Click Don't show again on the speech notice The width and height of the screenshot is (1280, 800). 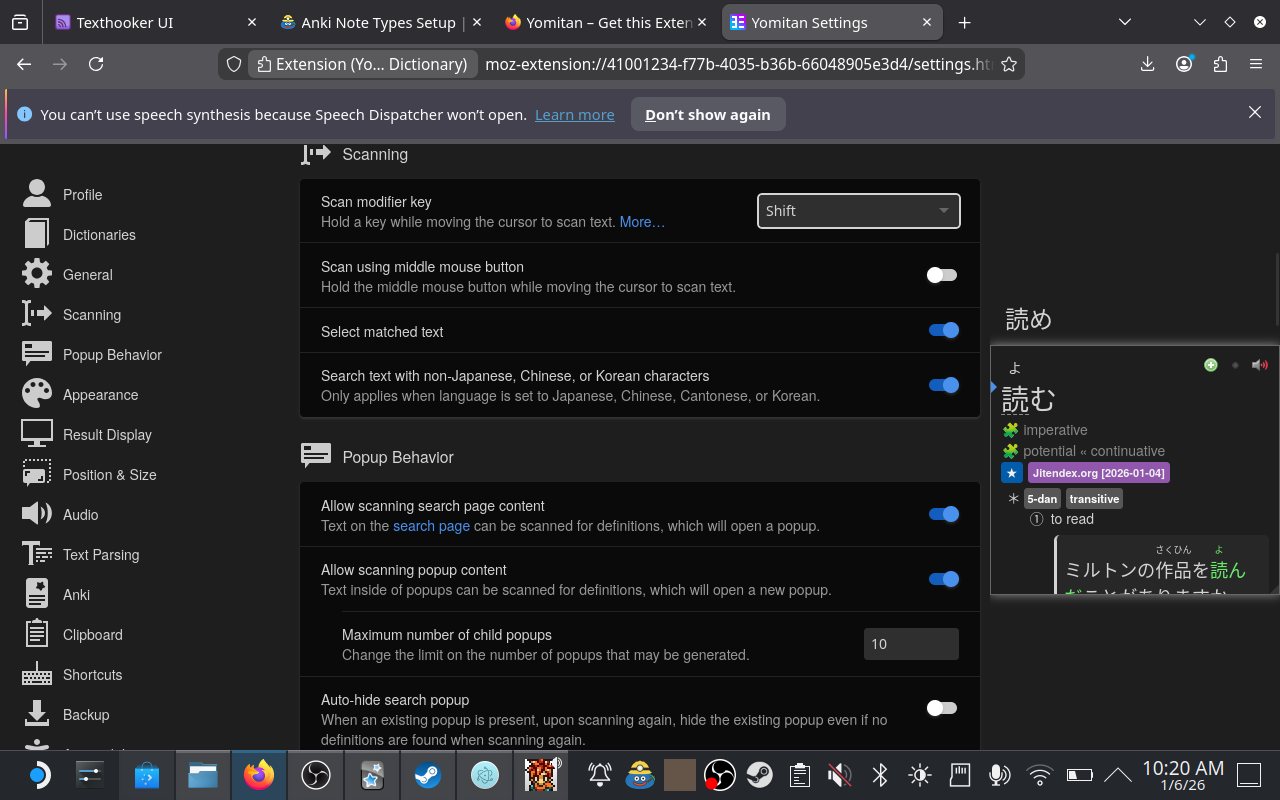[708, 114]
